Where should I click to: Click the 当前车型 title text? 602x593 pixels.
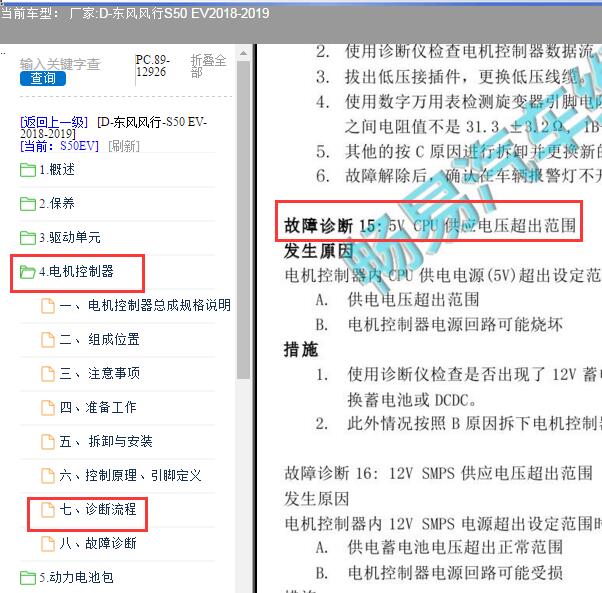point(135,14)
